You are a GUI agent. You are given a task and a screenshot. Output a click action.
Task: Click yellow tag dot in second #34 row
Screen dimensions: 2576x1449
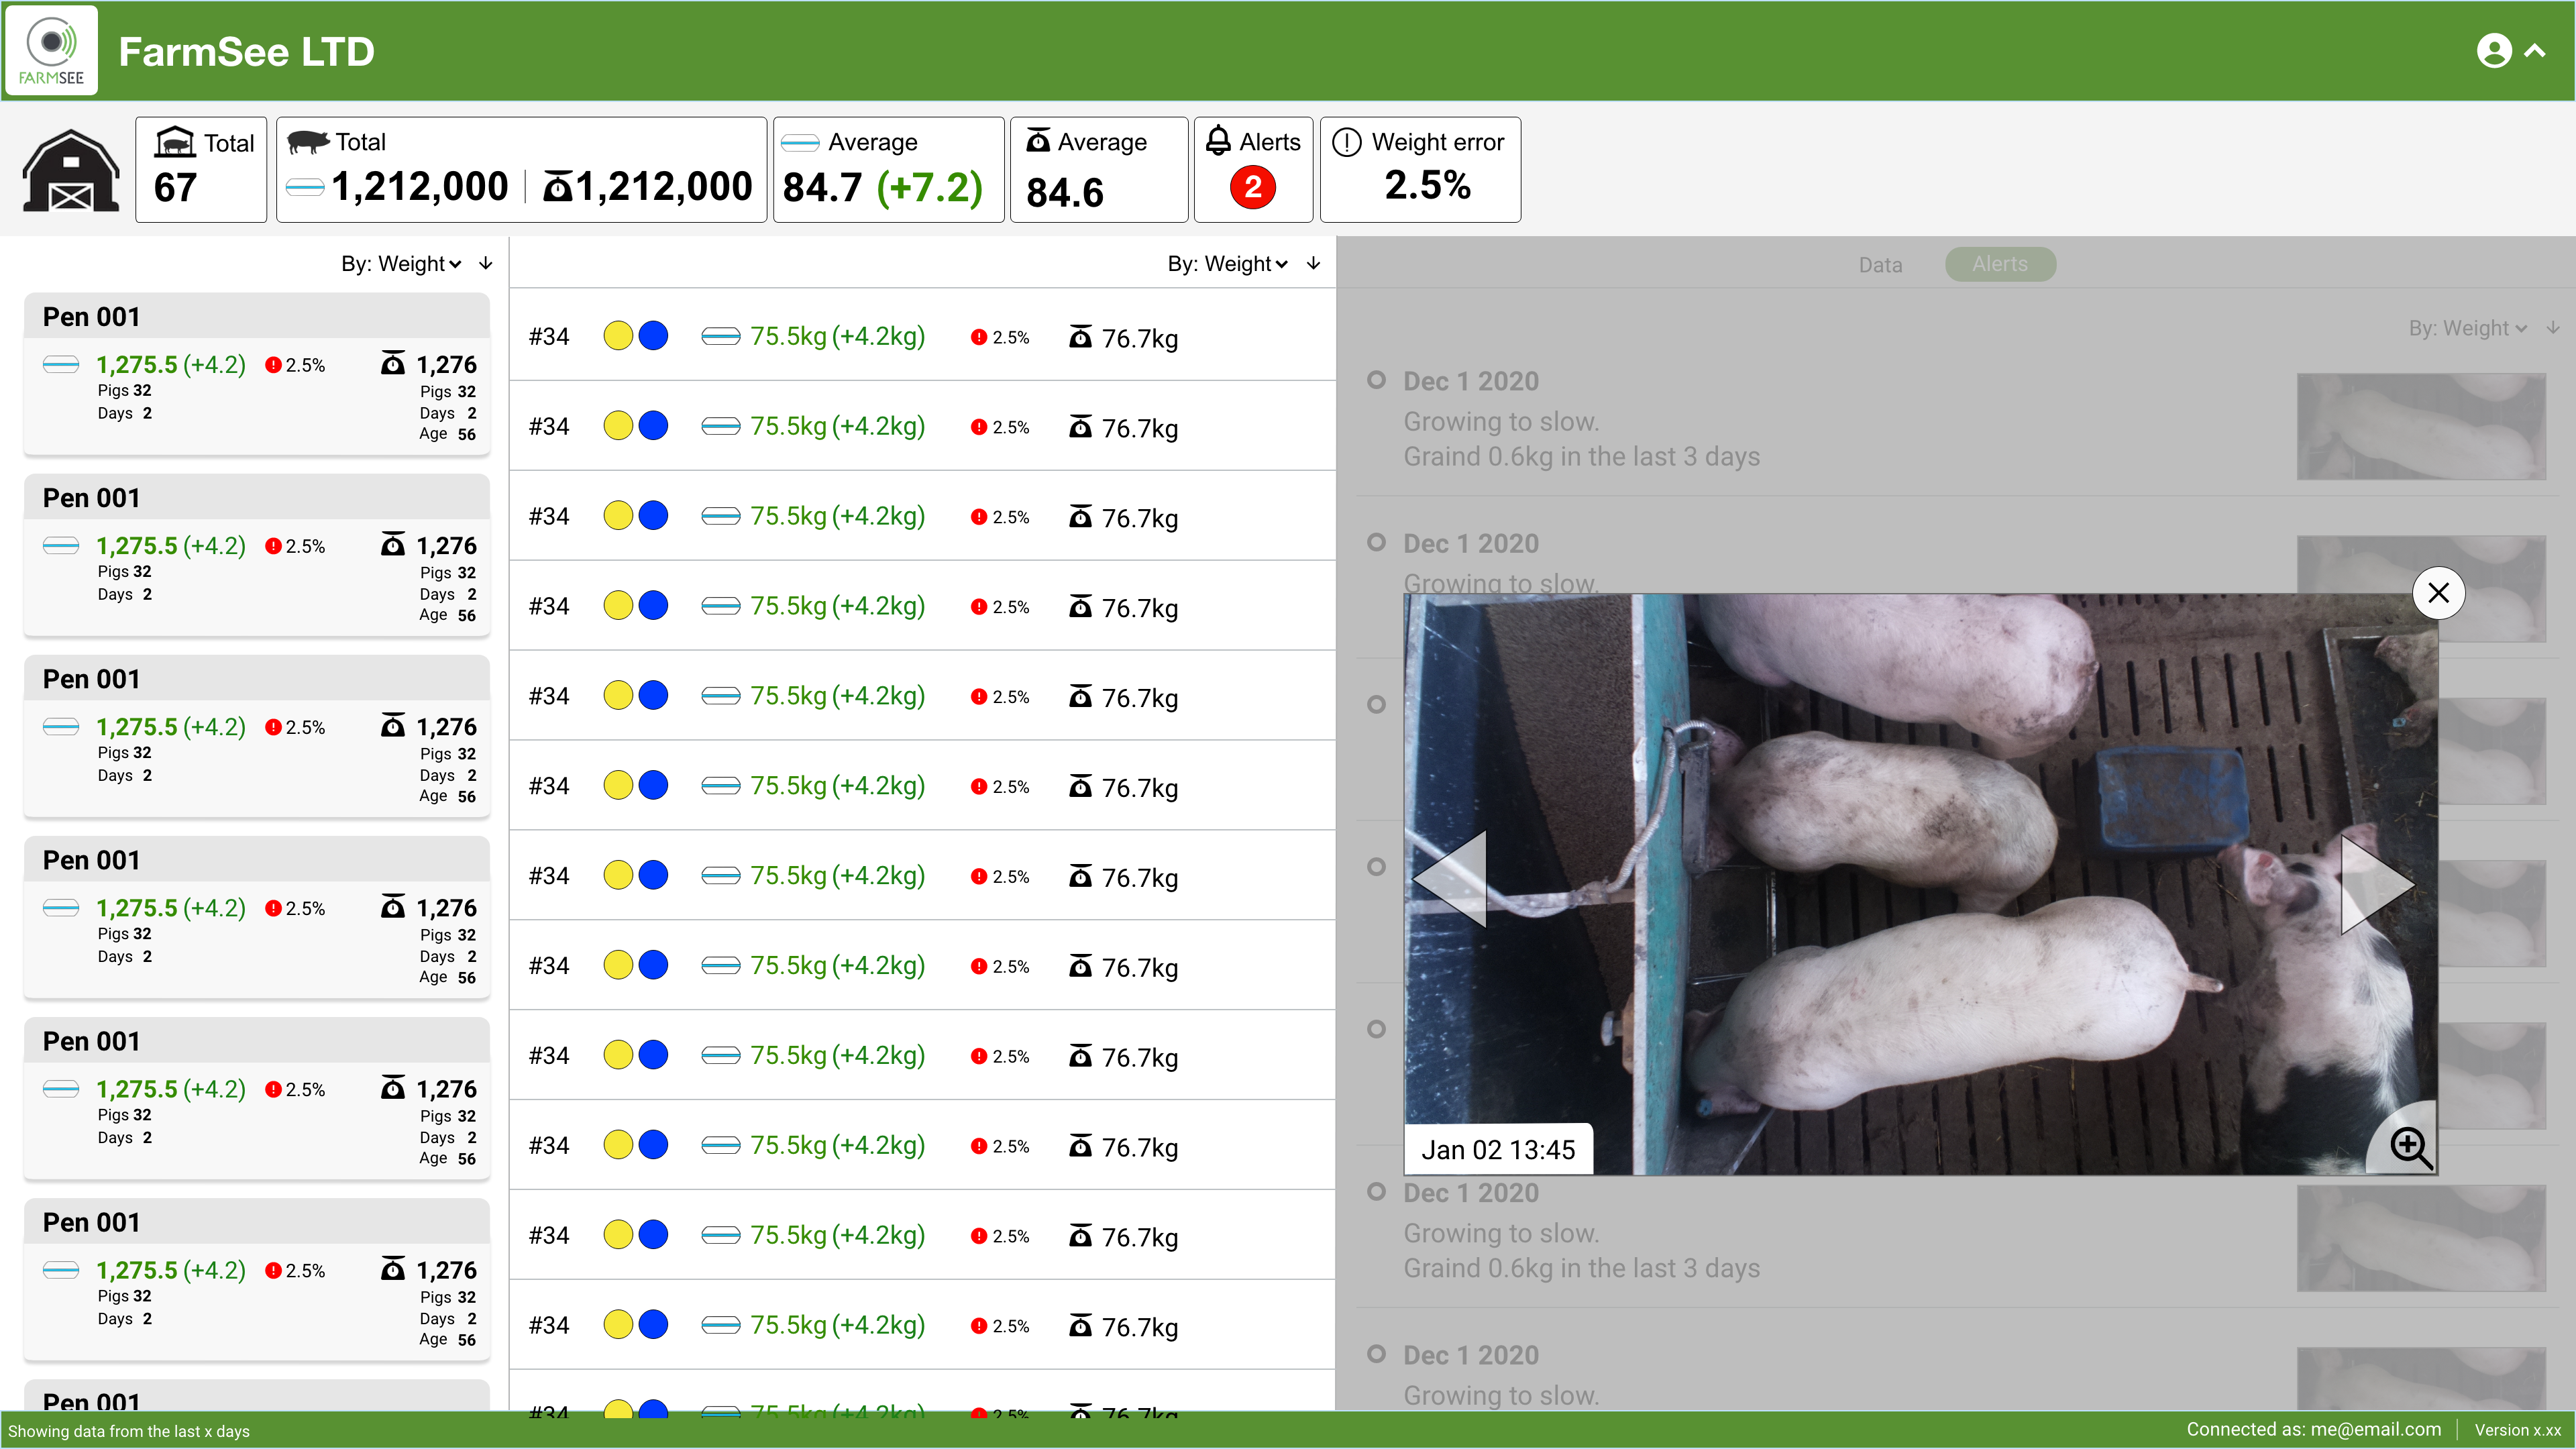pos(618,426)
